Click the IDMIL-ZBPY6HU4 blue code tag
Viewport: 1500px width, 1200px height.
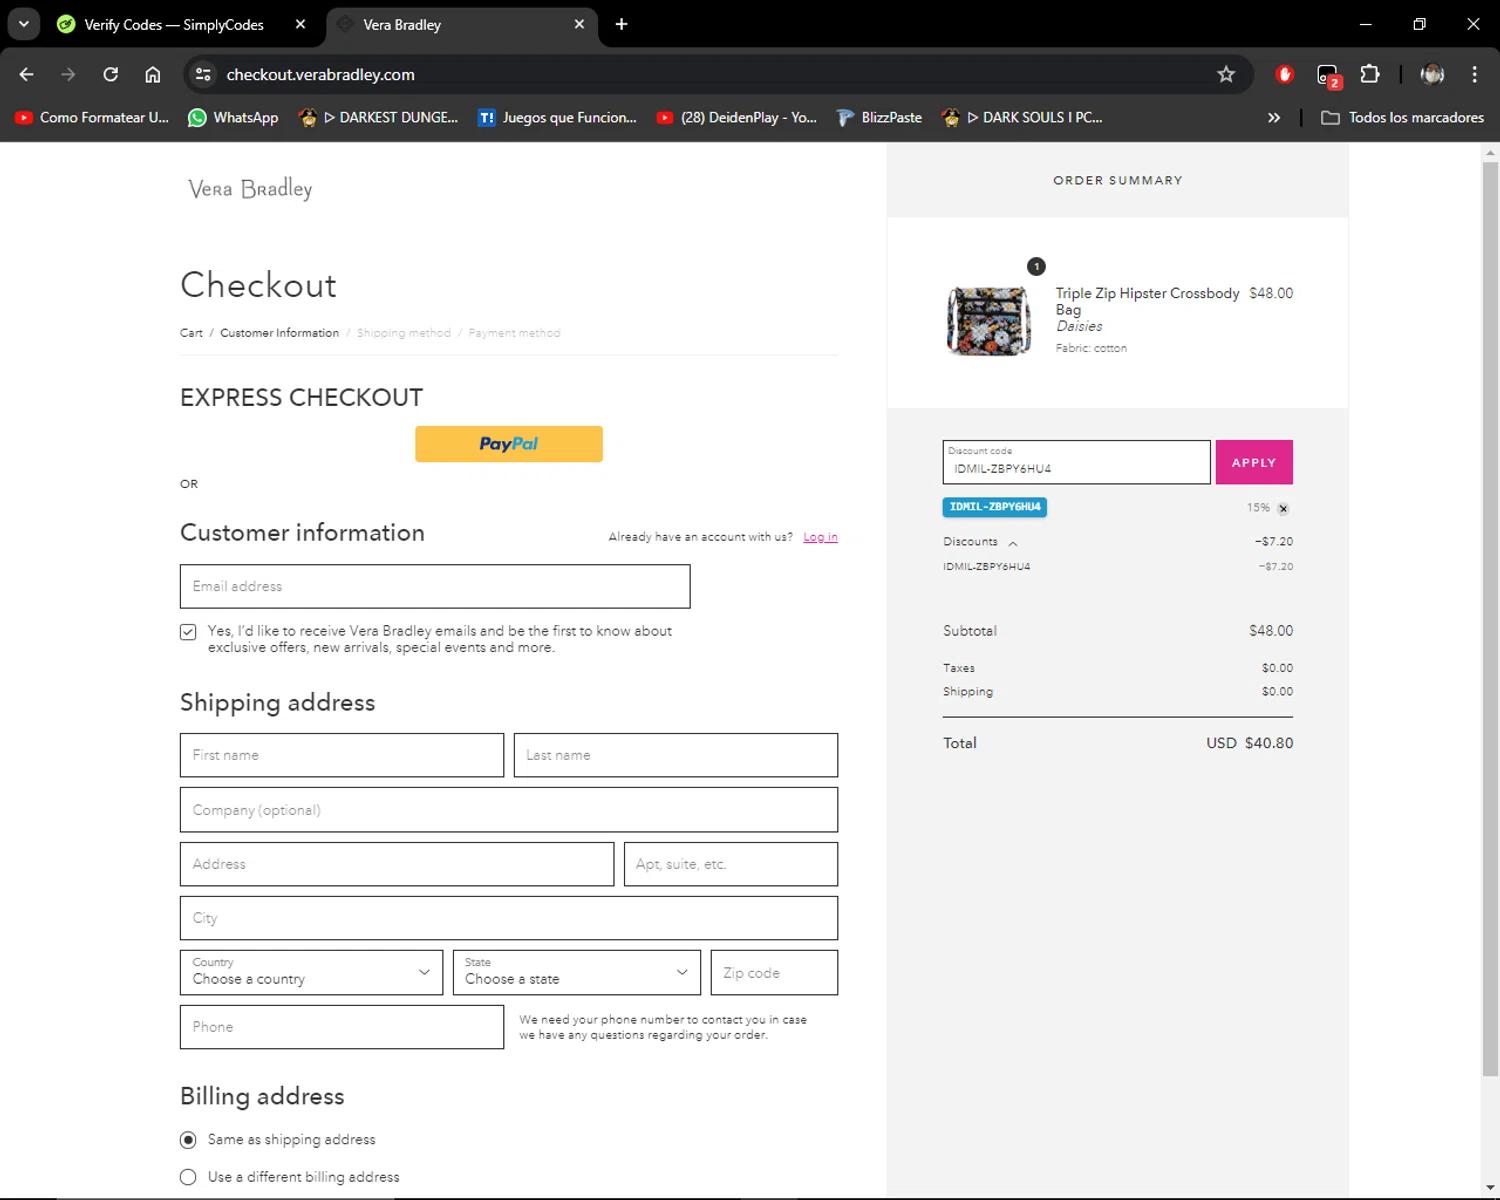tap(995, 507)
